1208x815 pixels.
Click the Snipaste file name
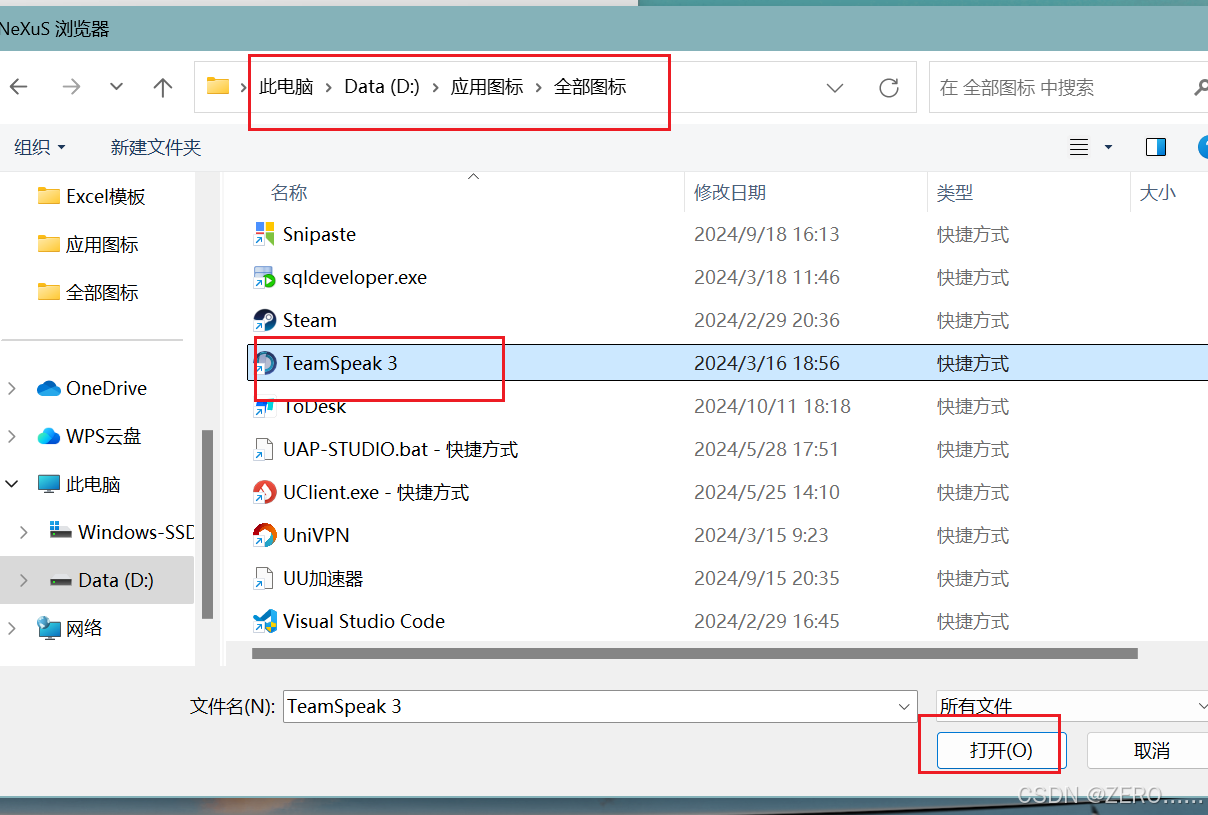319,235
